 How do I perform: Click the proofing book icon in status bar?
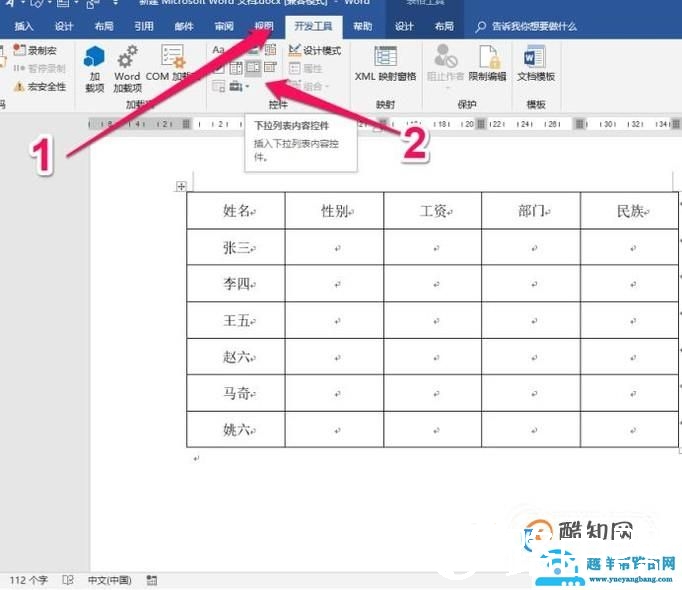pos(68,580)
